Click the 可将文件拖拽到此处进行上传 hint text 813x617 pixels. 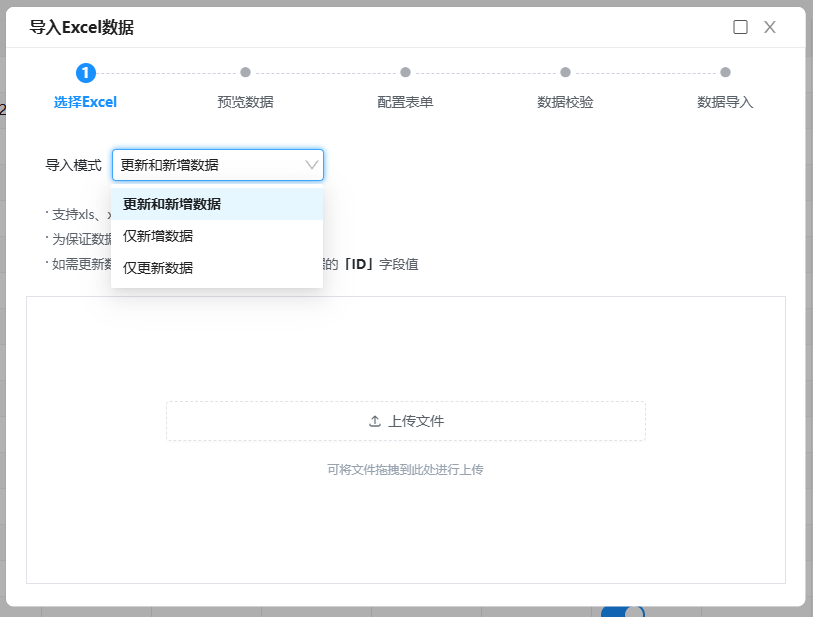[405, 470]
